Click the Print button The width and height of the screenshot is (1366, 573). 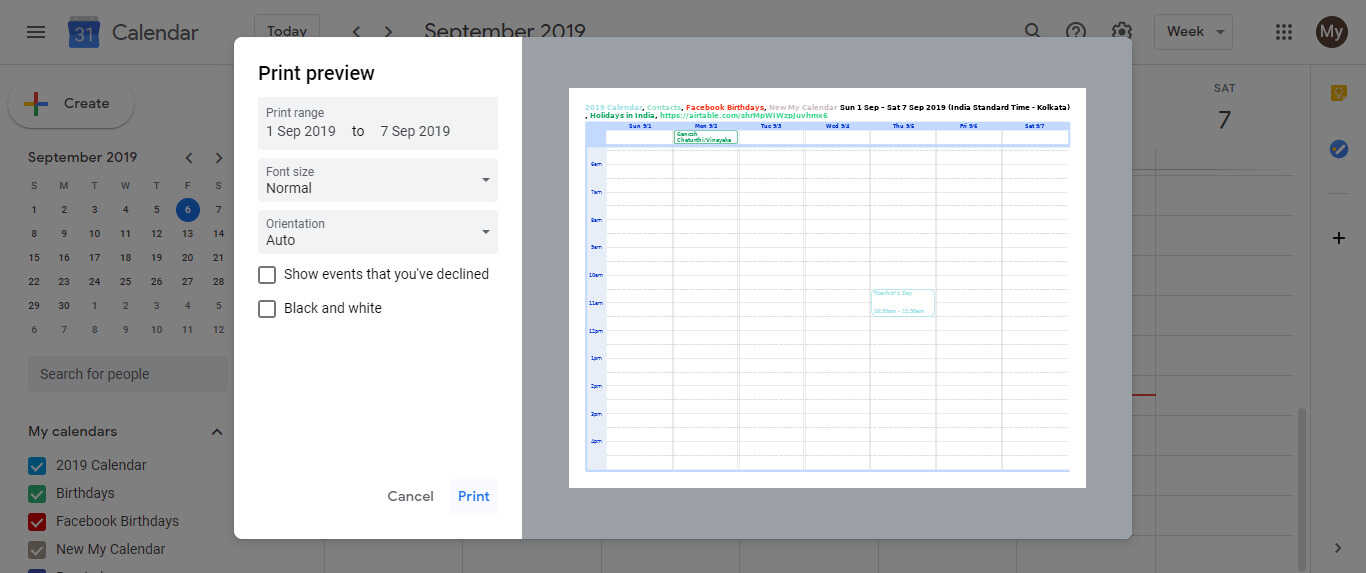(473, 496)
